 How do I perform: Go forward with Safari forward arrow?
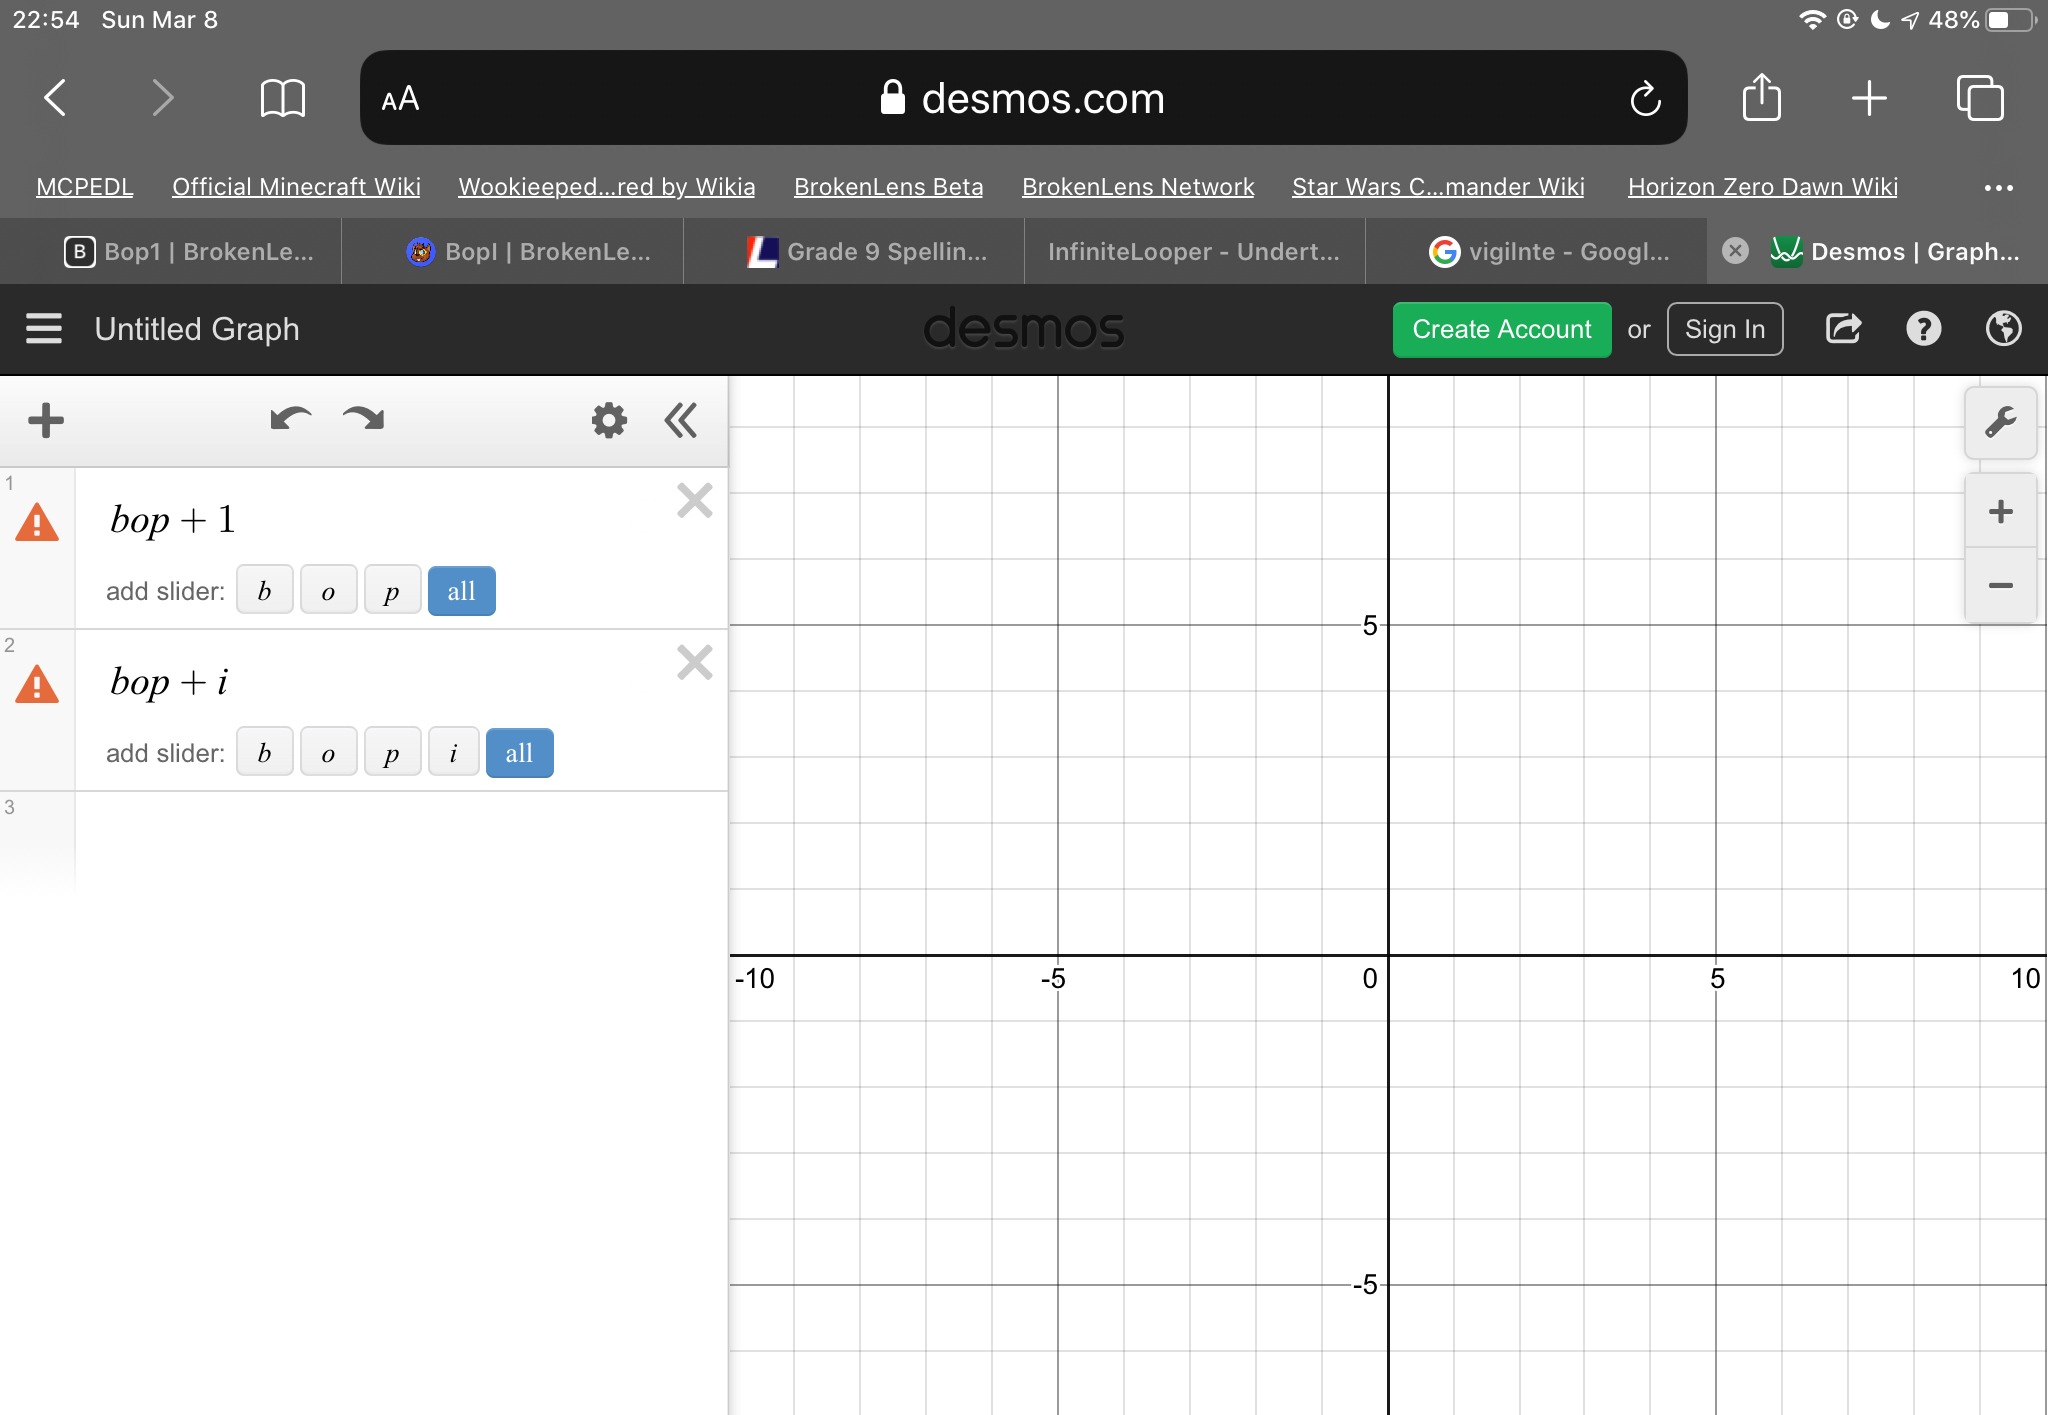162,98
